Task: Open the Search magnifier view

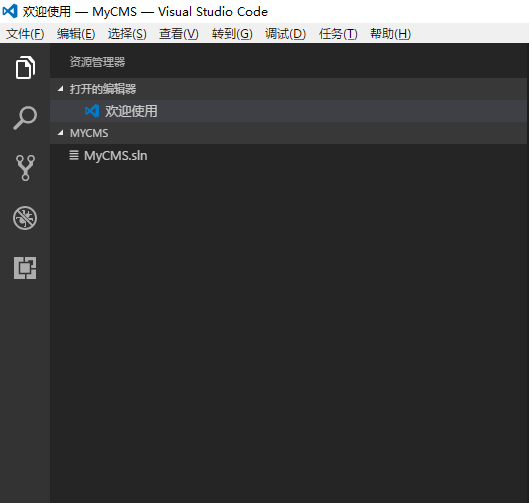Action: (25, 118)
